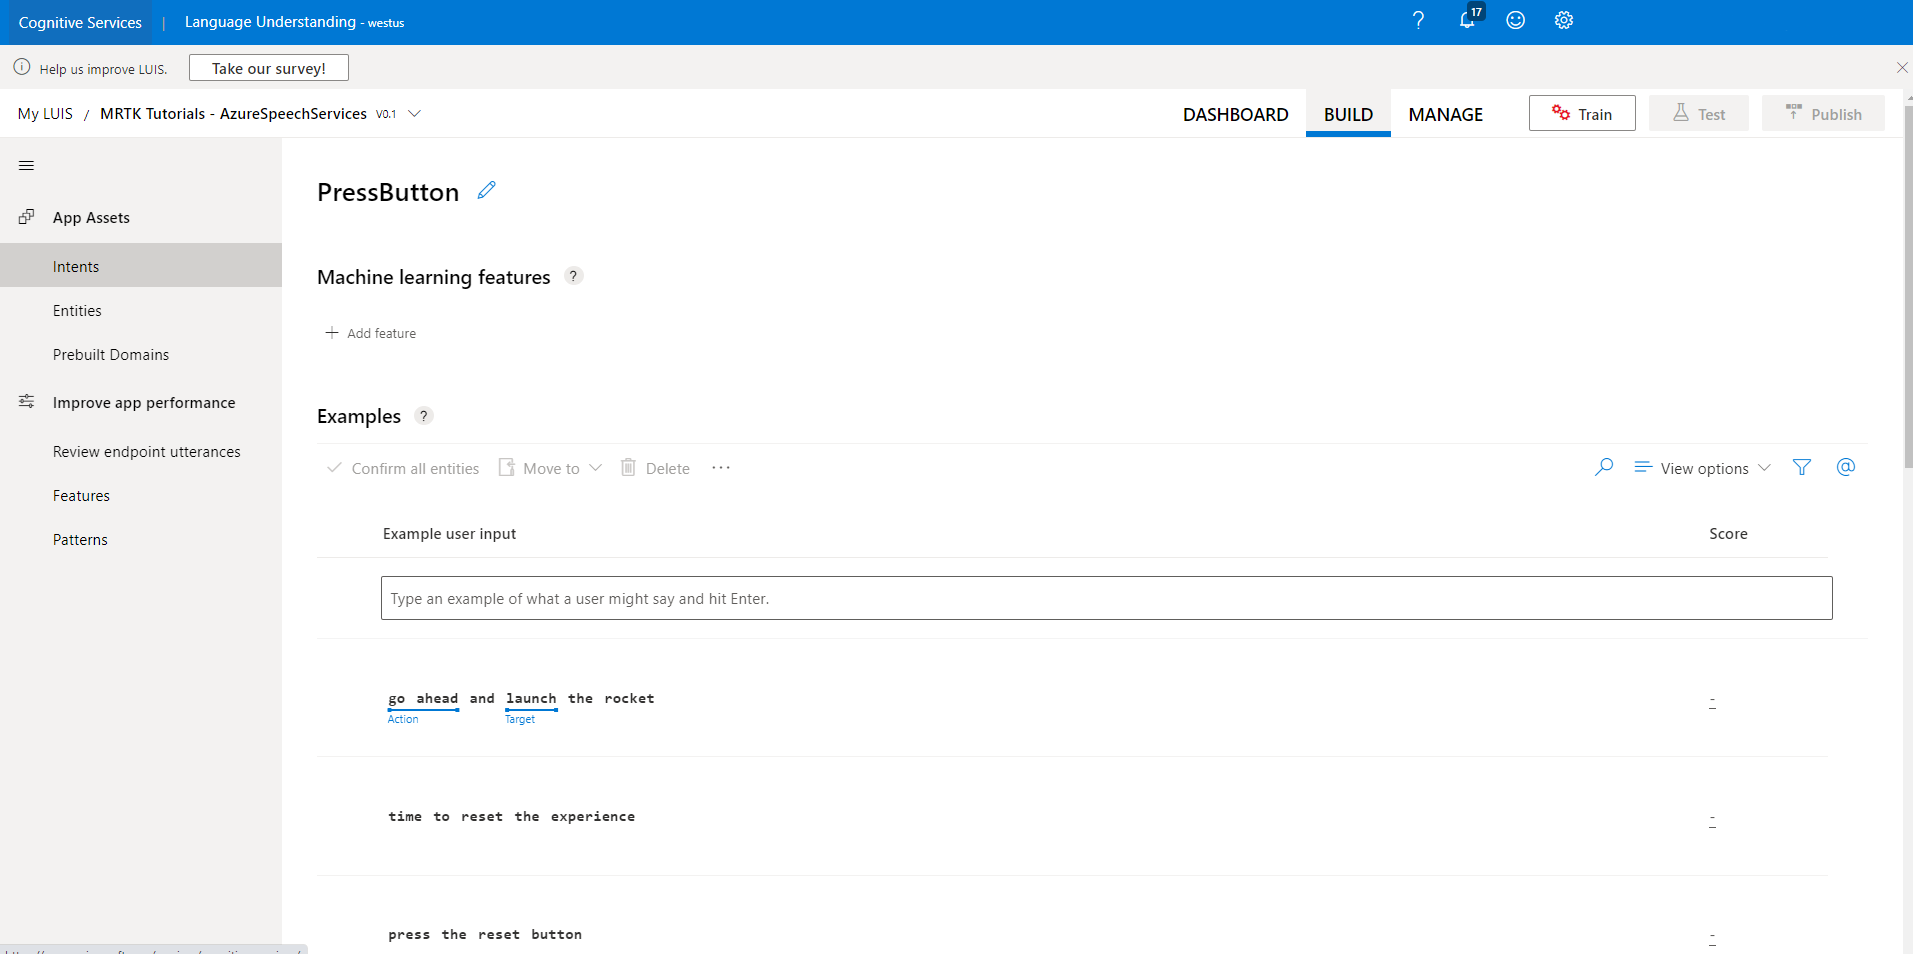1913x954 pixels.
Task: Click the smiley feedback icon
Action: [x=1516, y=21]
